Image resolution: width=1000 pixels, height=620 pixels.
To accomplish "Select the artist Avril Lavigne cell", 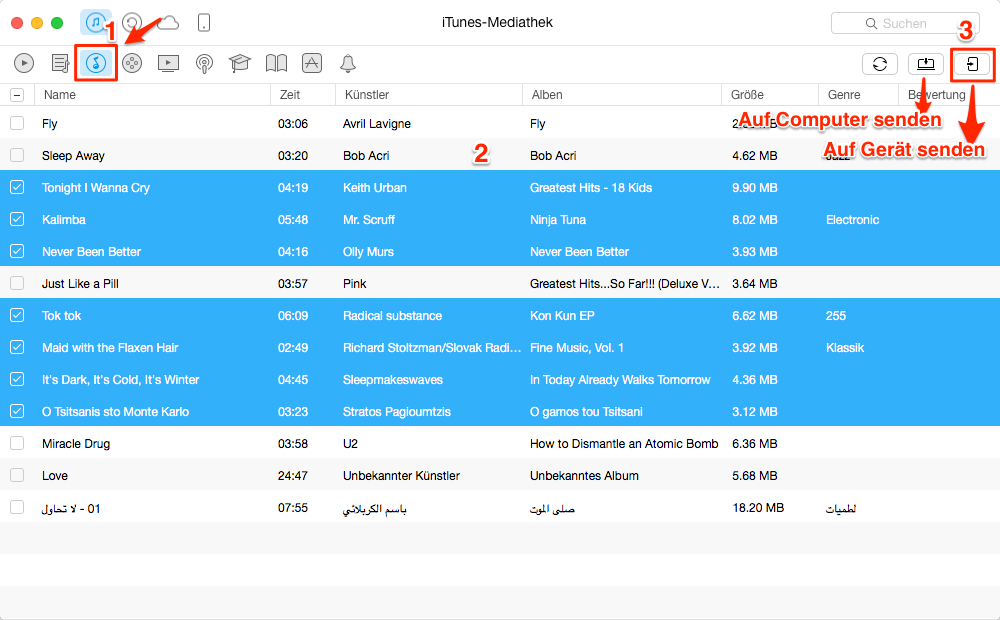I will [x=376, y=124].
